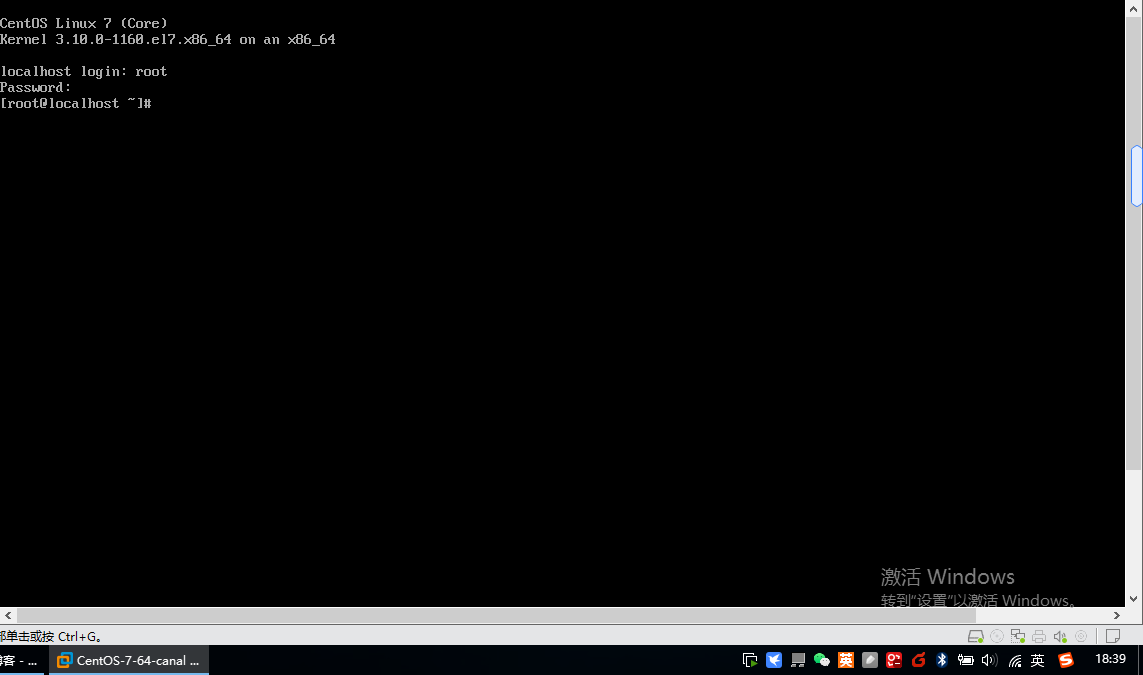The image size is (1143, 675).
Task: Click the Ctrl+G hint in status bar
Action: (51, 636)
